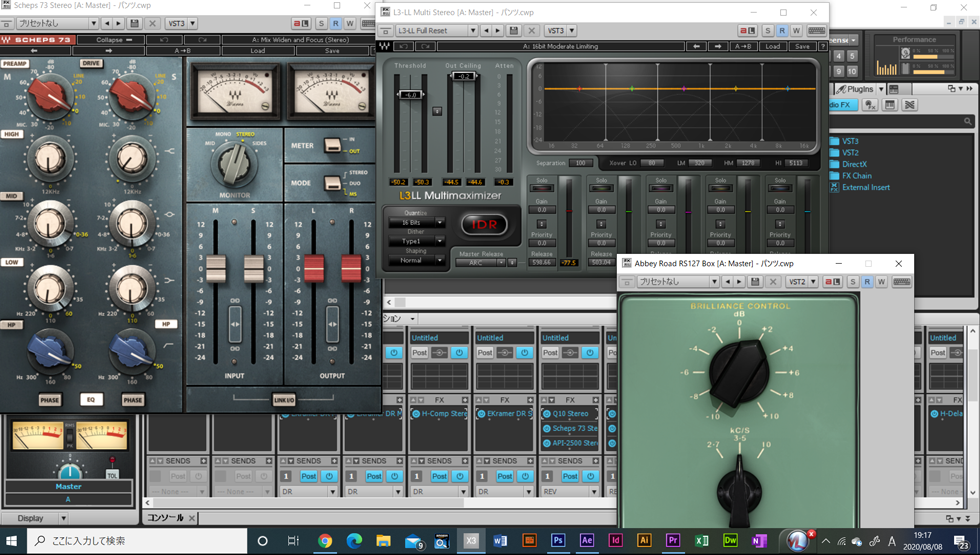980x555 pixels.
Task: Enable the IDR button in L3-LL
Action: pyautogui.click(x=484, y=224)
